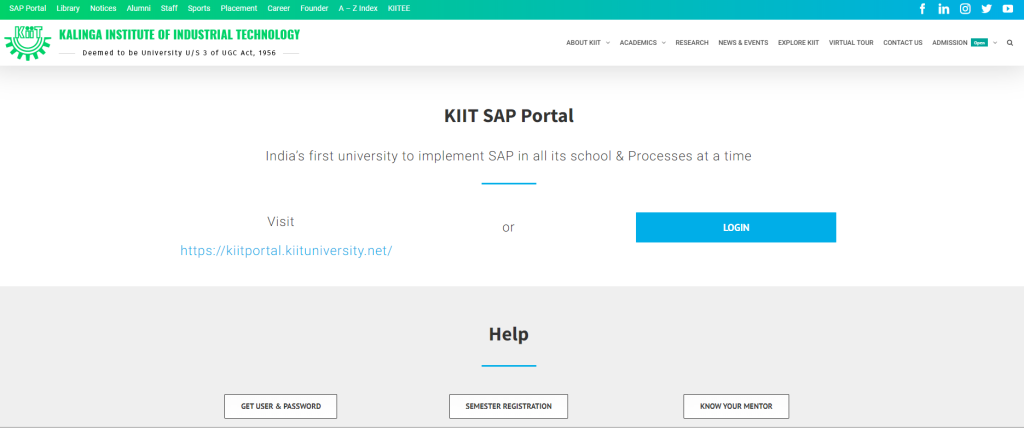Click the blue LOGIN button
The height and width of the screenshot is (428, 1024).
[736, 227]
